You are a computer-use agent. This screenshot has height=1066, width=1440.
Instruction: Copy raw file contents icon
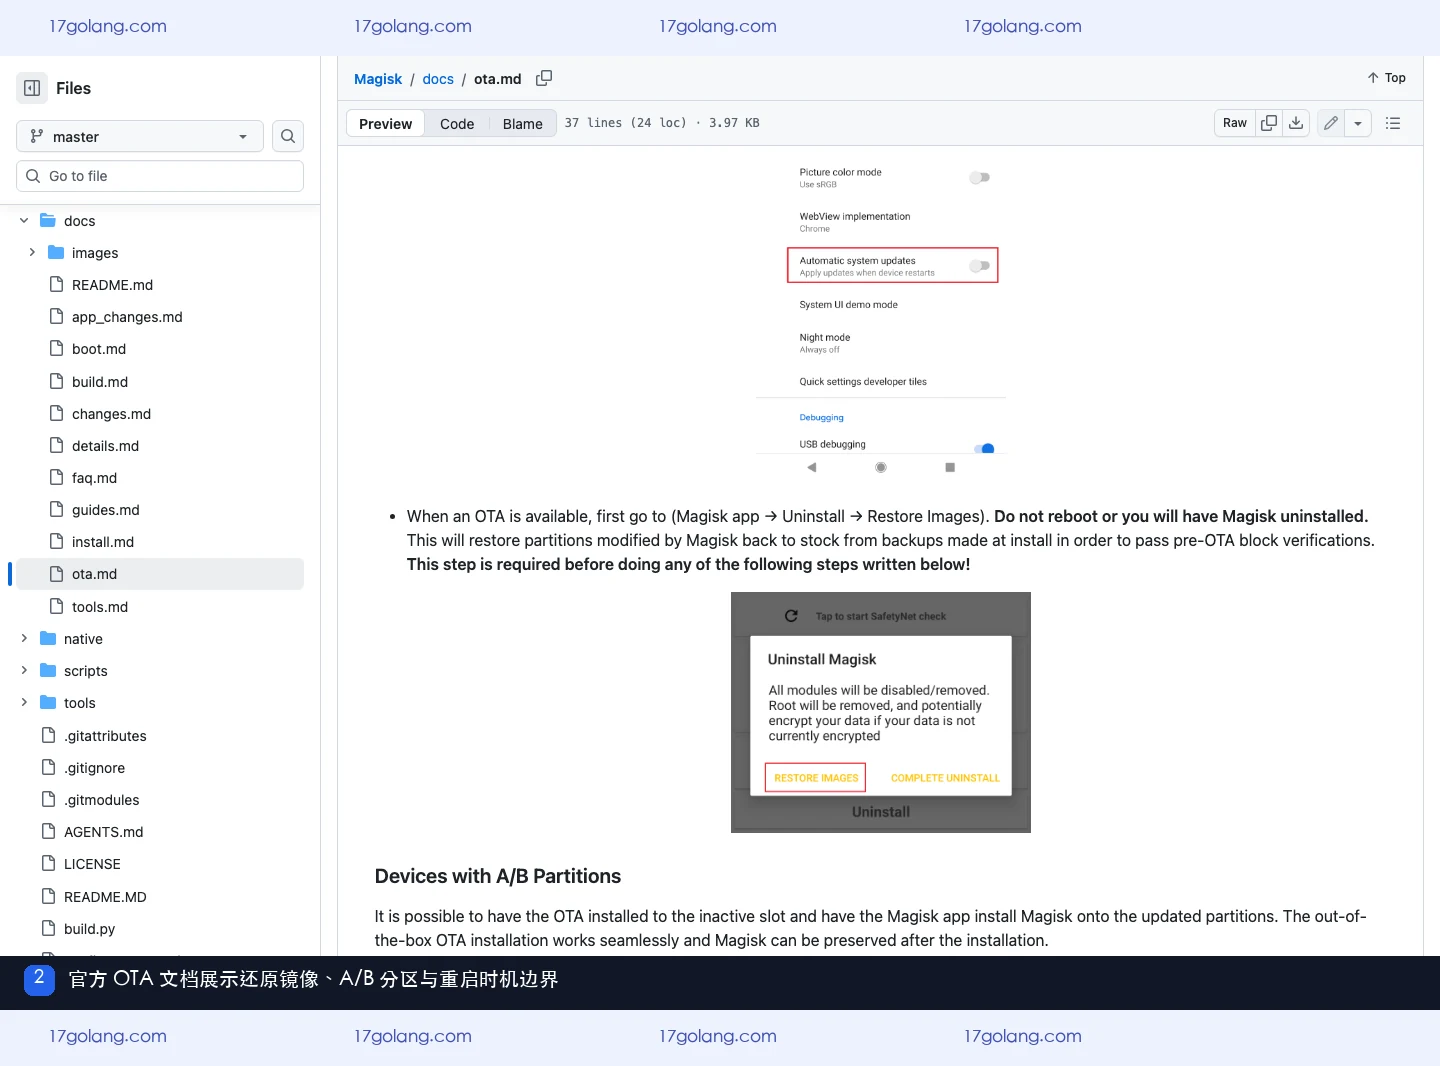[x=1269, y=123]
